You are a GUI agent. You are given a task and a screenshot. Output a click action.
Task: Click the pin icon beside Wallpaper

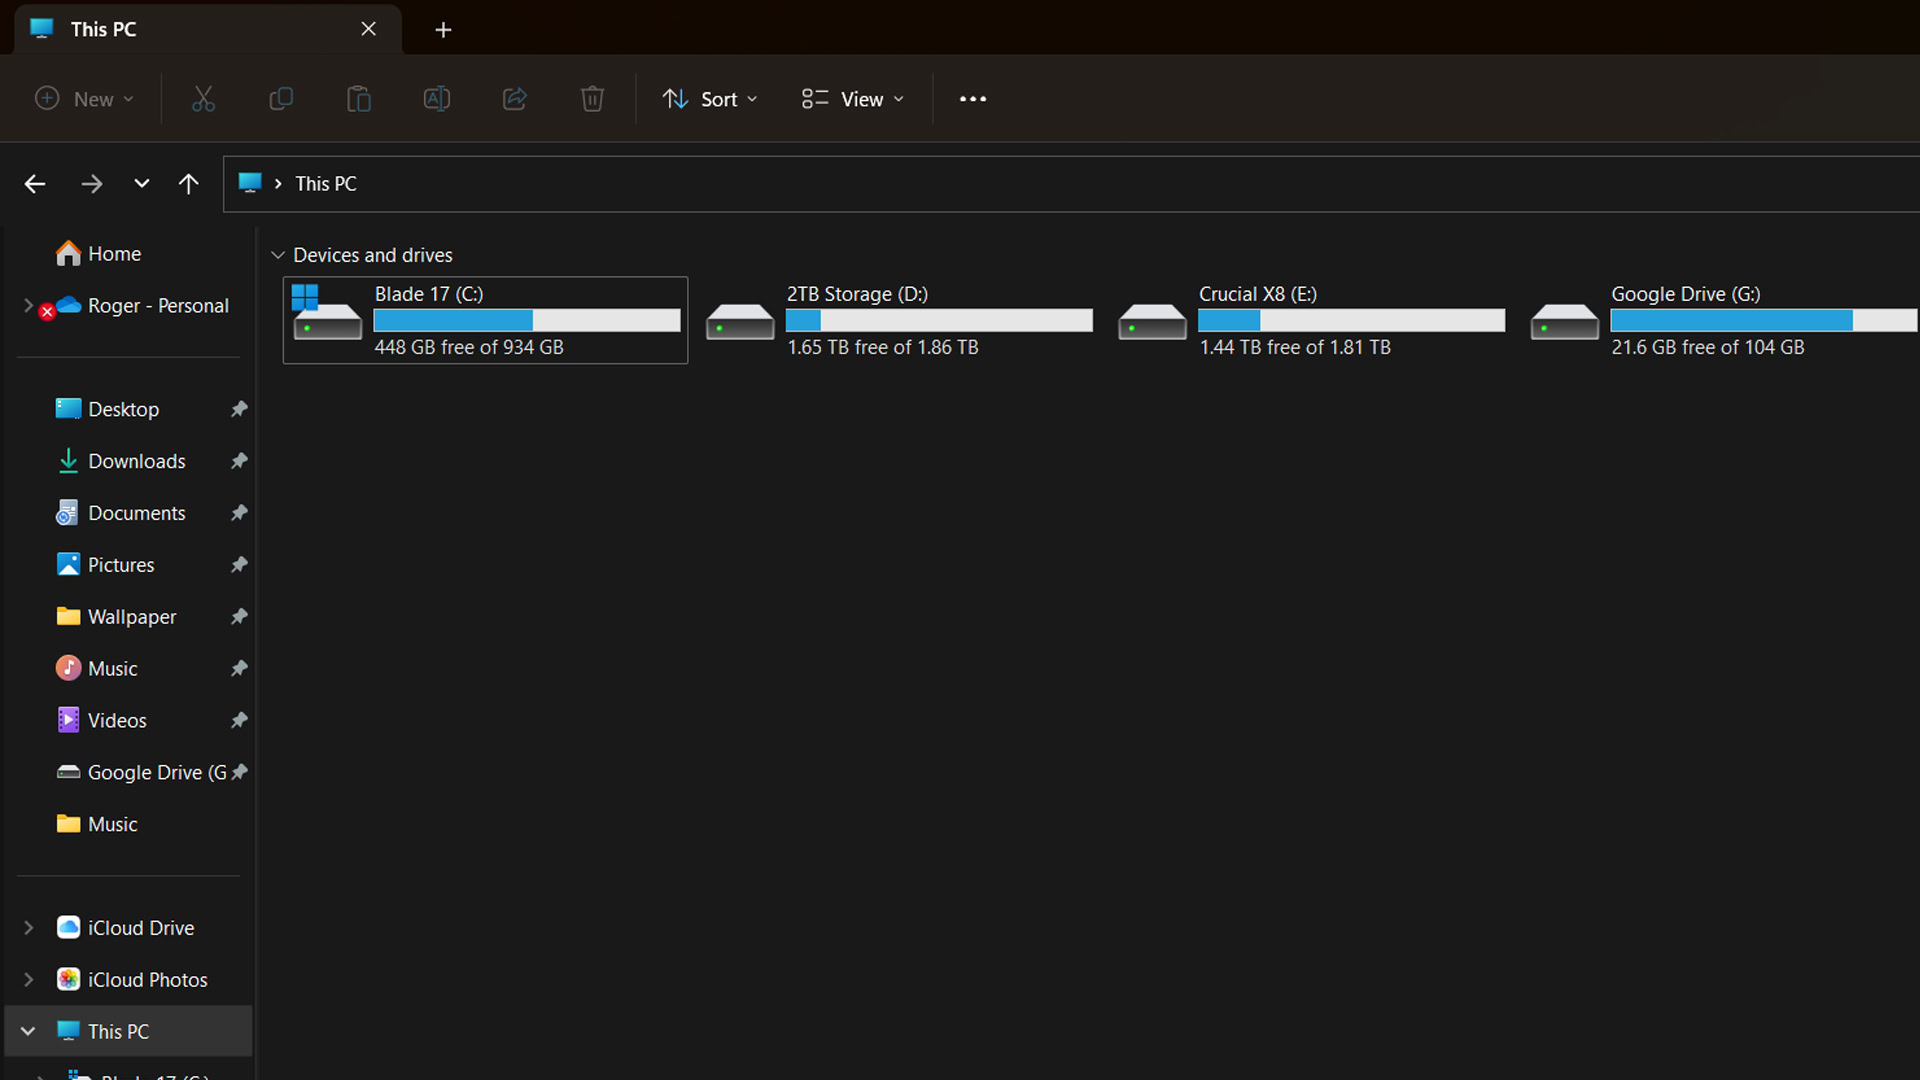239,617
